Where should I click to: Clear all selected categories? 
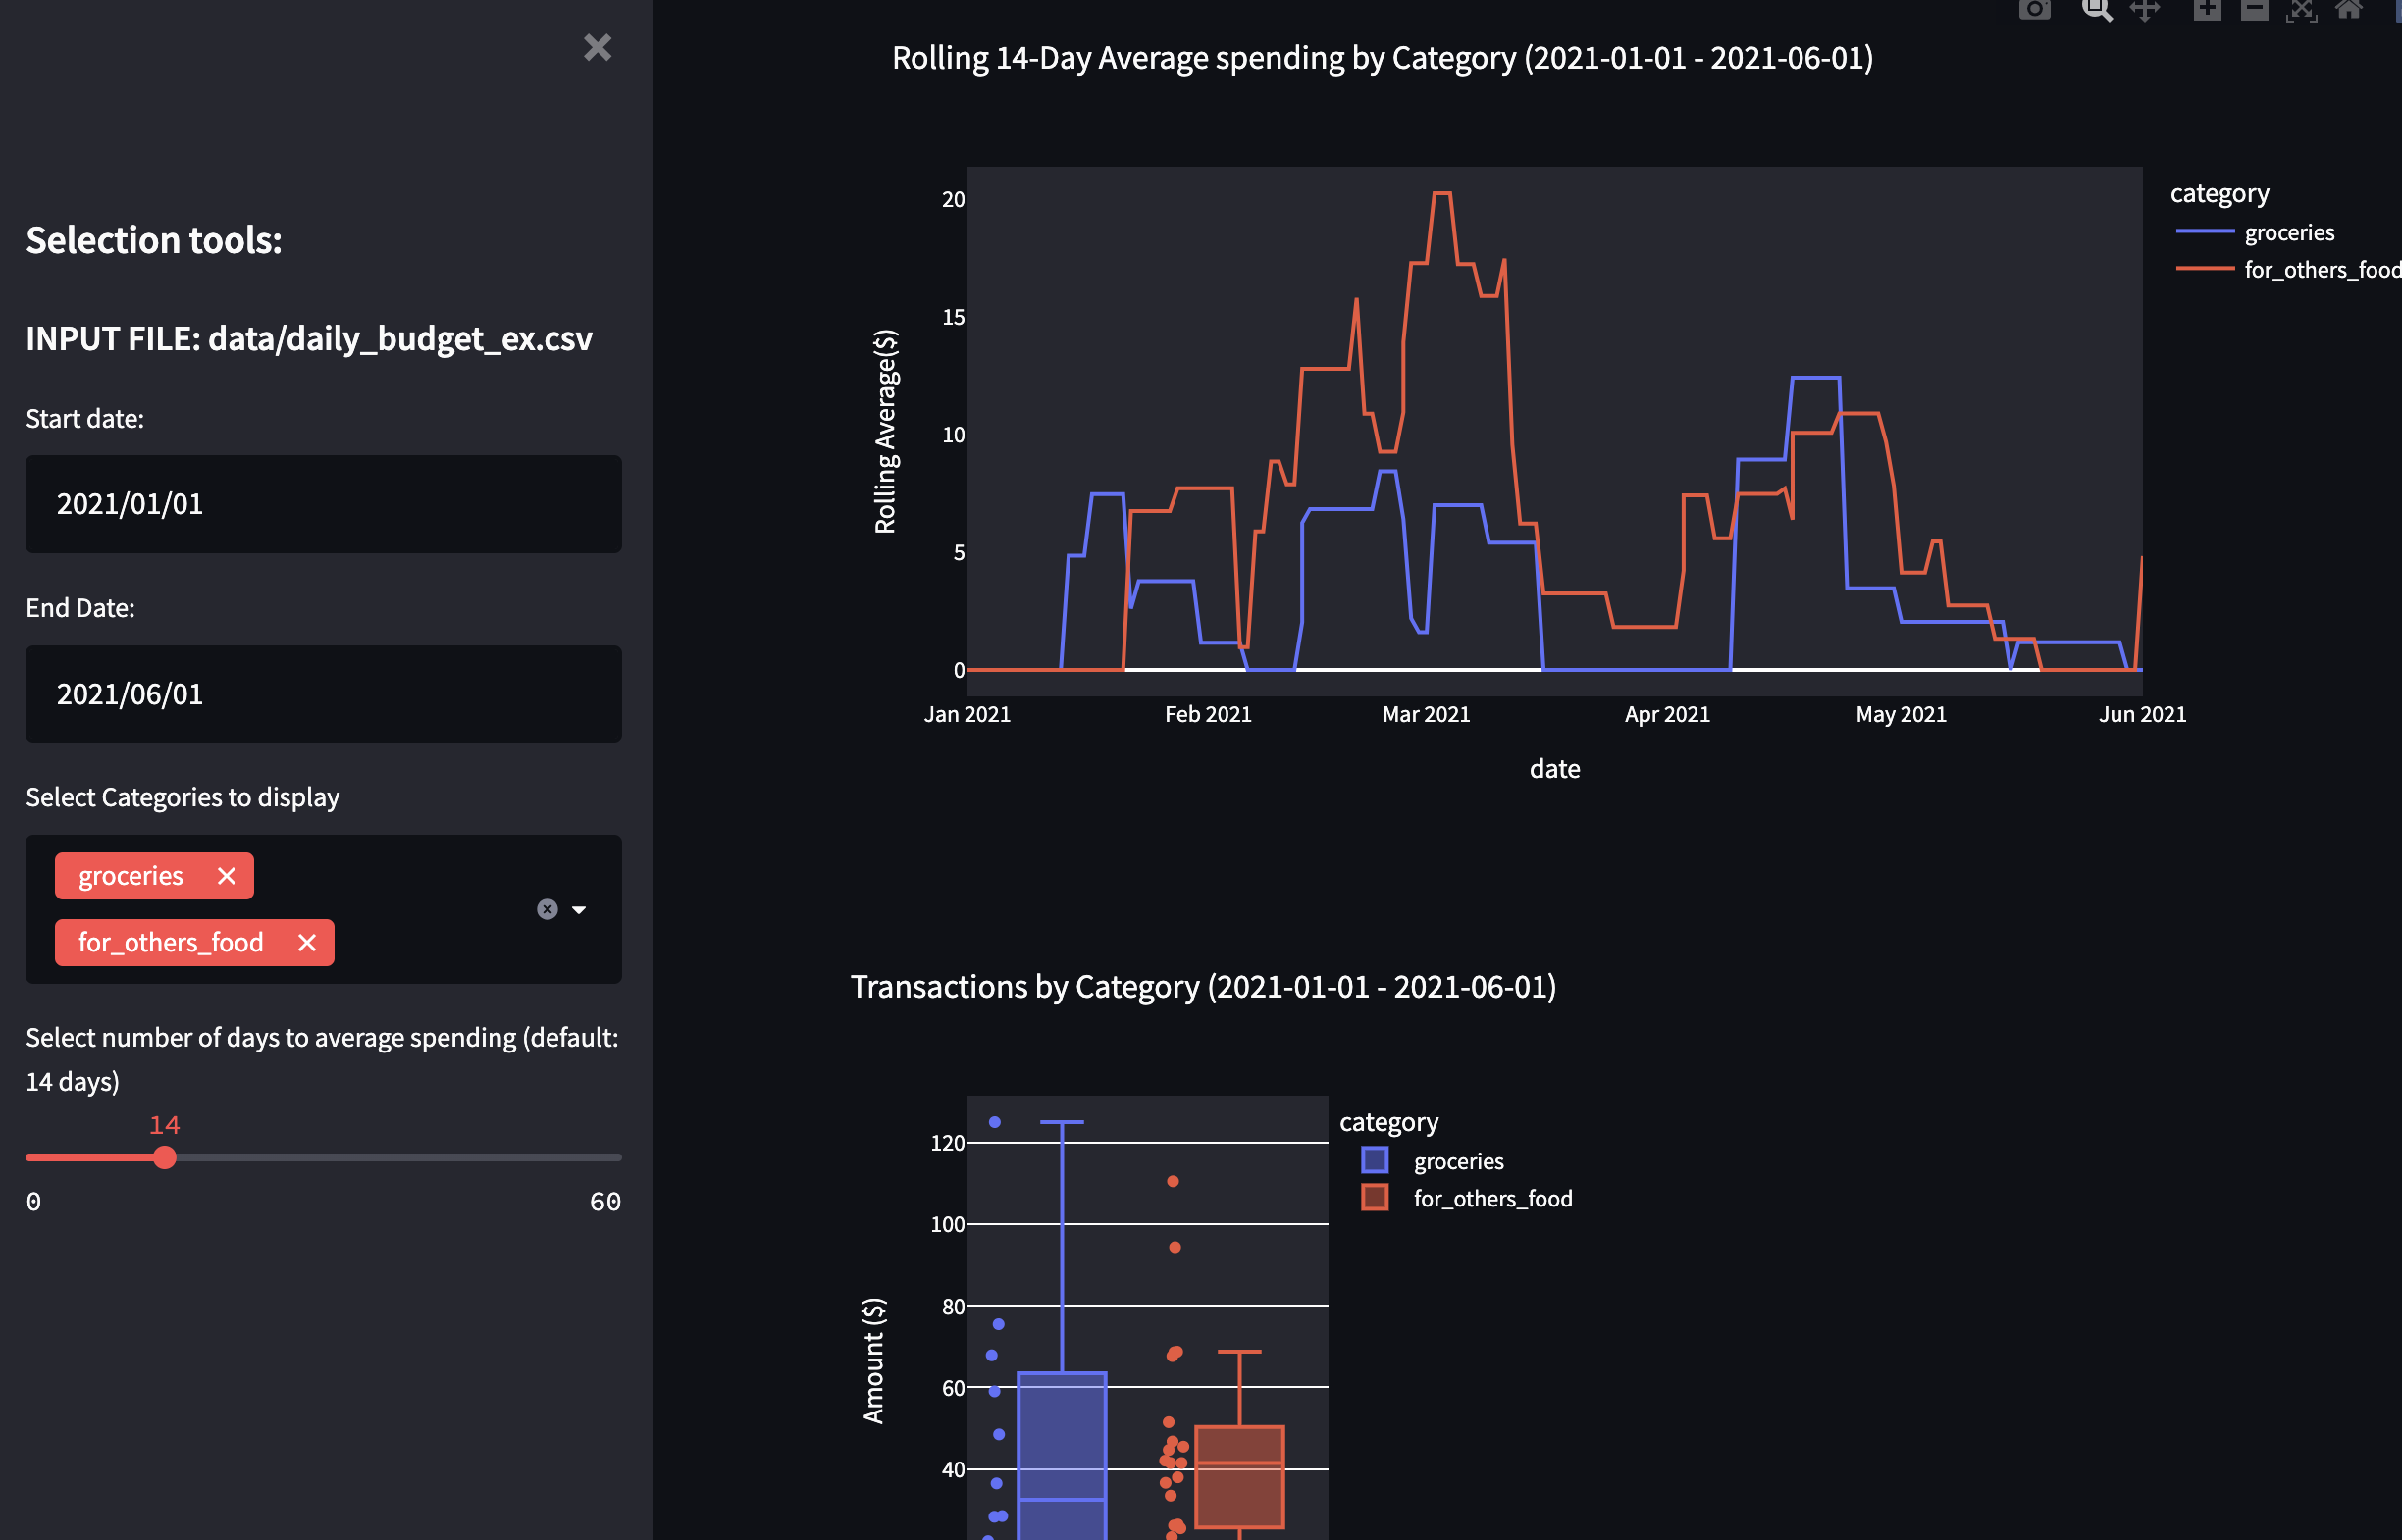[547, 909]
